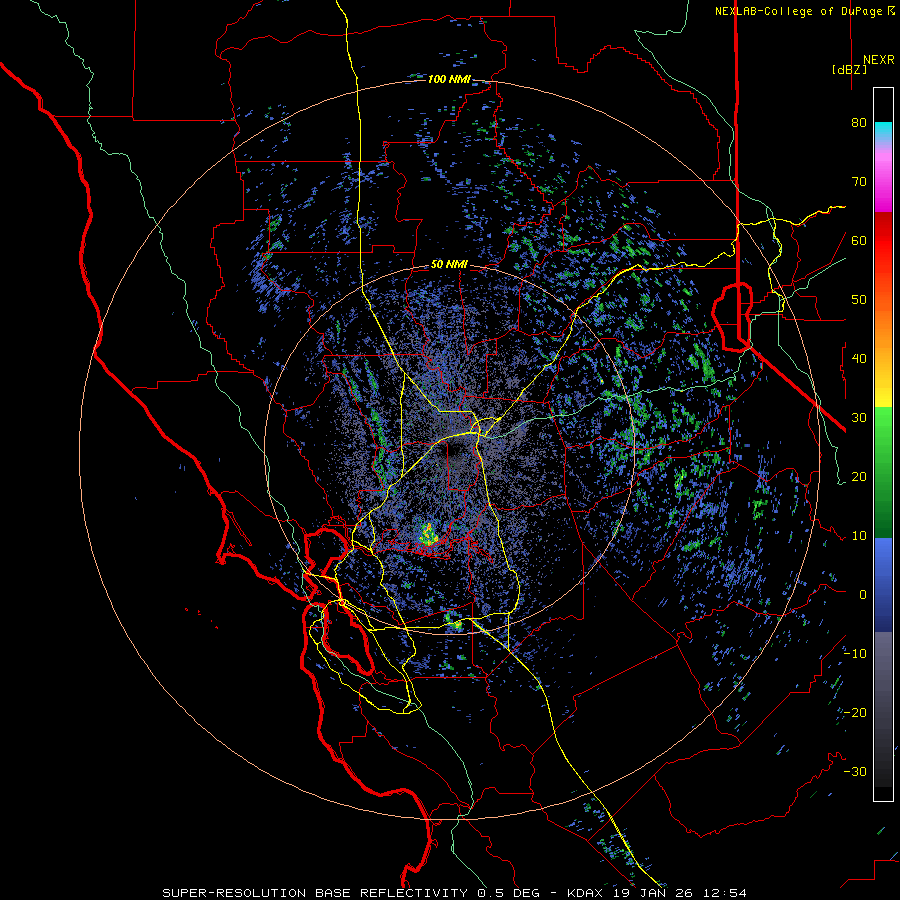Click the 20 value on the dBZ scale
900x900 pixels.
coord(859,476)
